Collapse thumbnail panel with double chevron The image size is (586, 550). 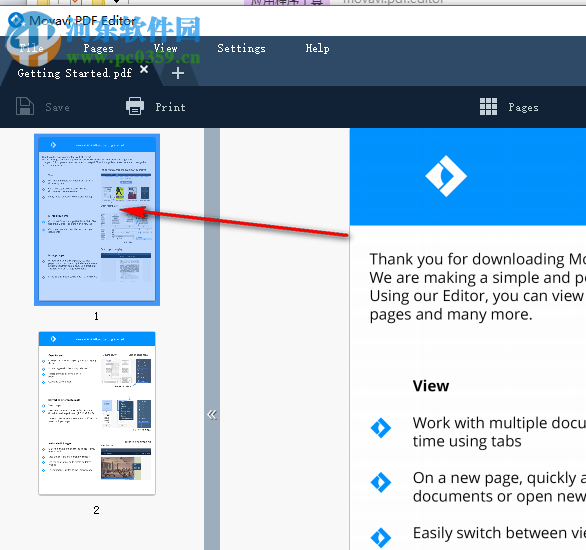coord(212,415)
